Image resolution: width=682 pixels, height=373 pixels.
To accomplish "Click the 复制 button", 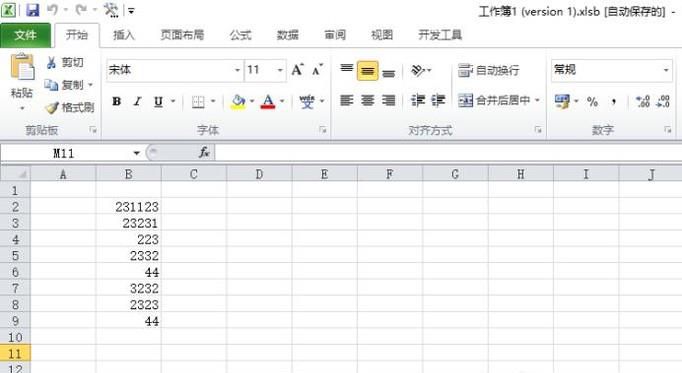I will pos(64,85).
